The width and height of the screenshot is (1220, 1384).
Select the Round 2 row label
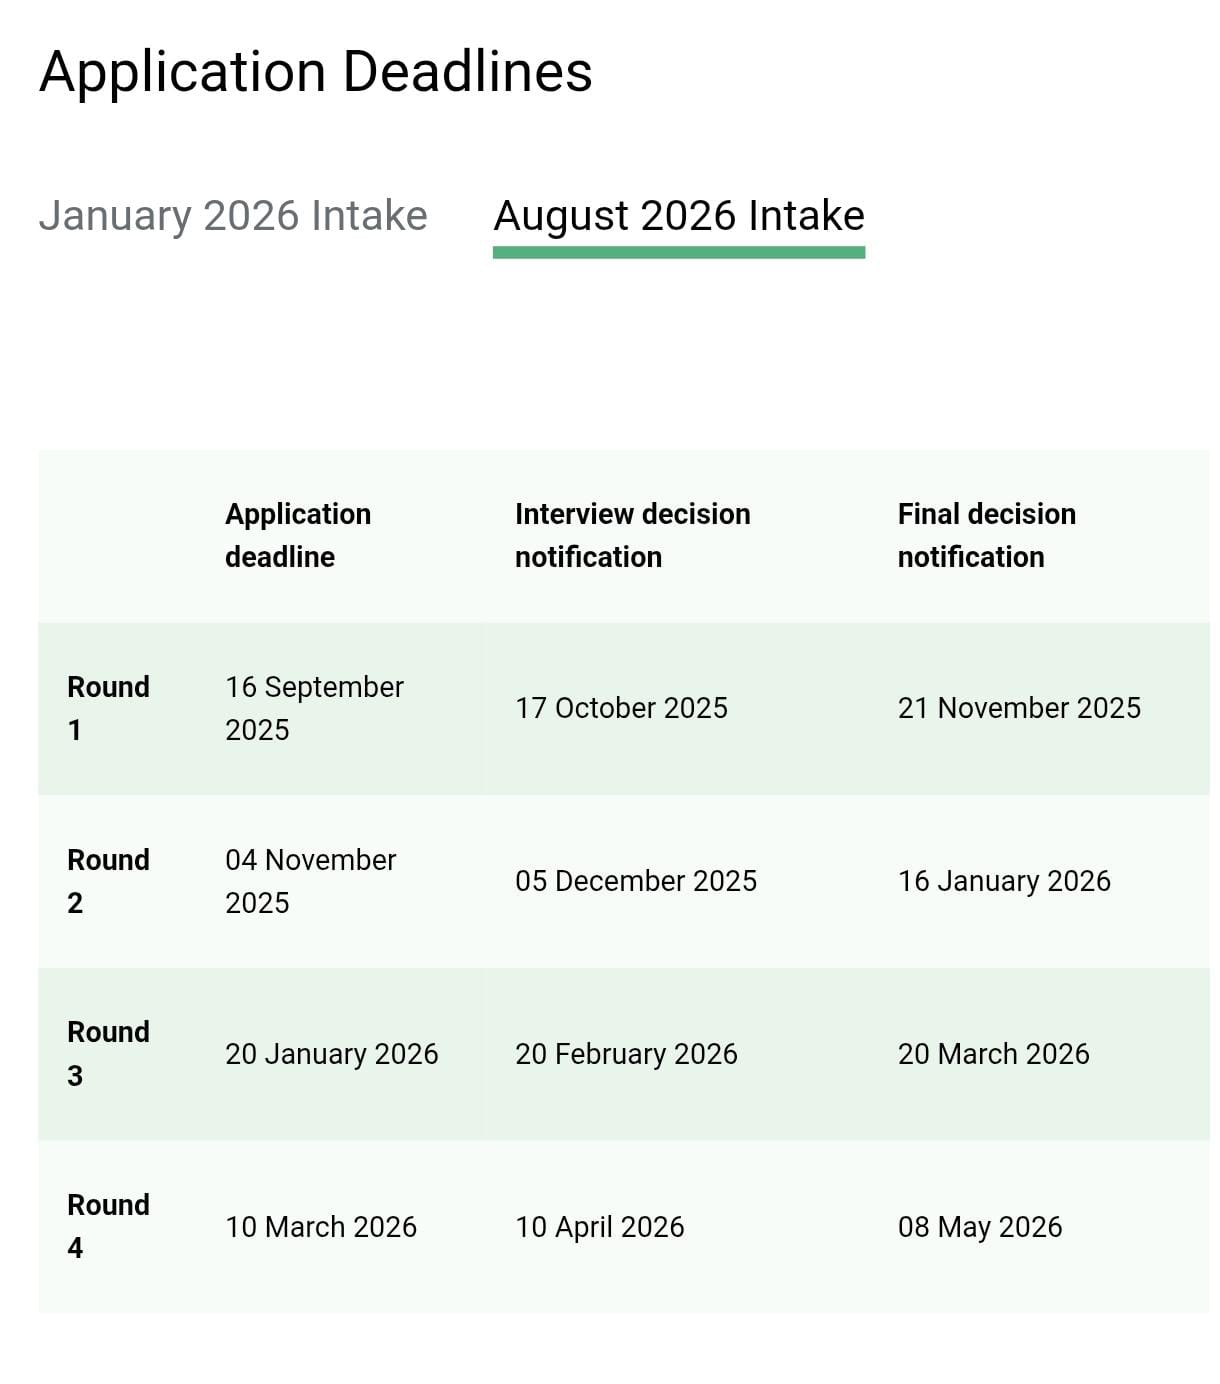coord(108,881)
